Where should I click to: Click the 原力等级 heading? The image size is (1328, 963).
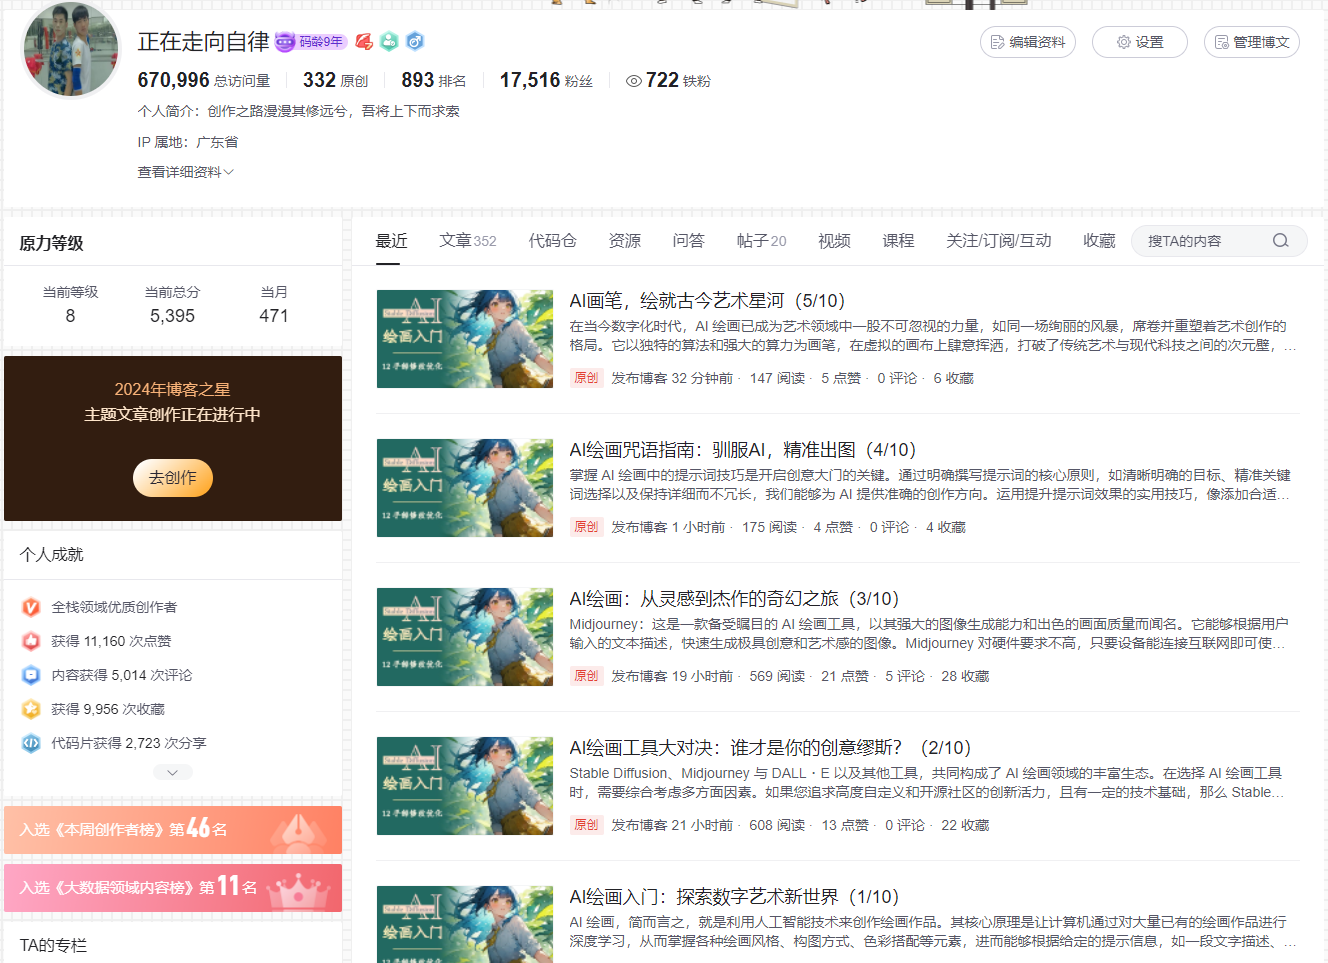pyautogui.click(x=52, y=243)
